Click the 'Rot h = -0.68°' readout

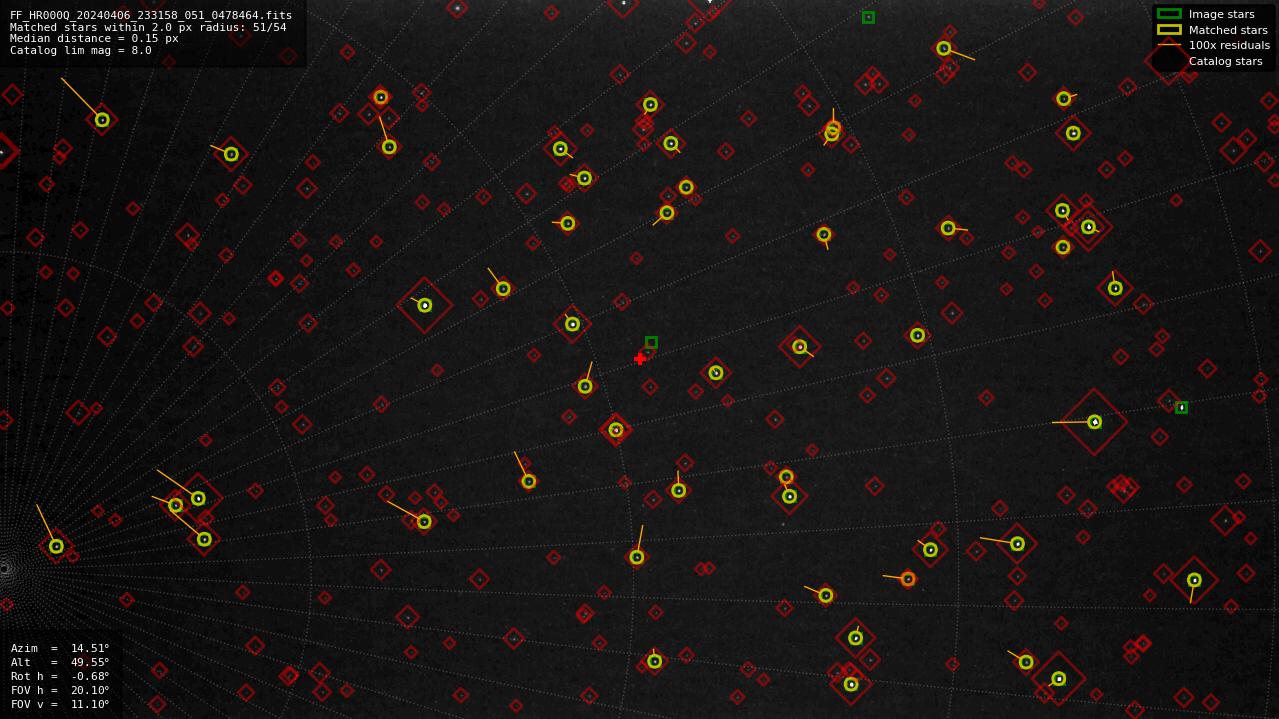point(60,676)
